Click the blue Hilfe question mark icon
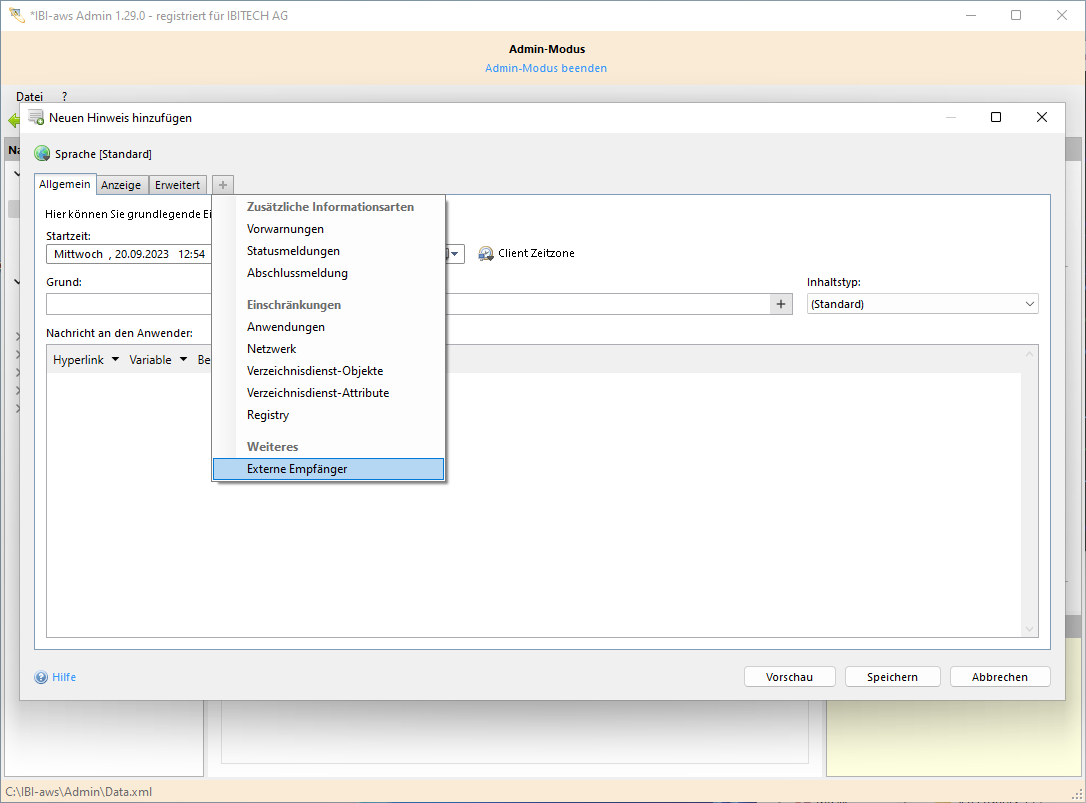1086x803 pixels. tap(41, 677)
